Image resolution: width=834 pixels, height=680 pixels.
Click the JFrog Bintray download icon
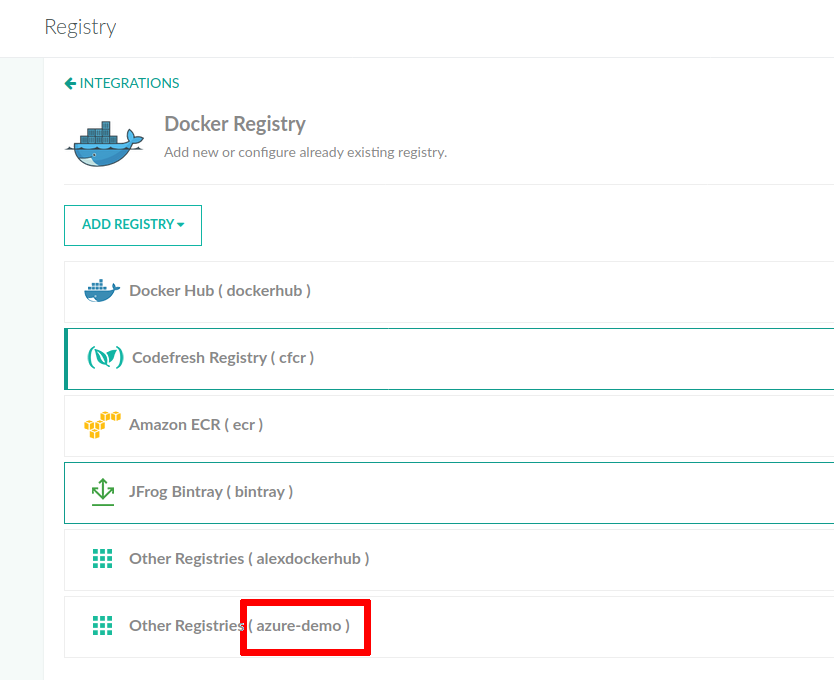[x=101, y=492]
